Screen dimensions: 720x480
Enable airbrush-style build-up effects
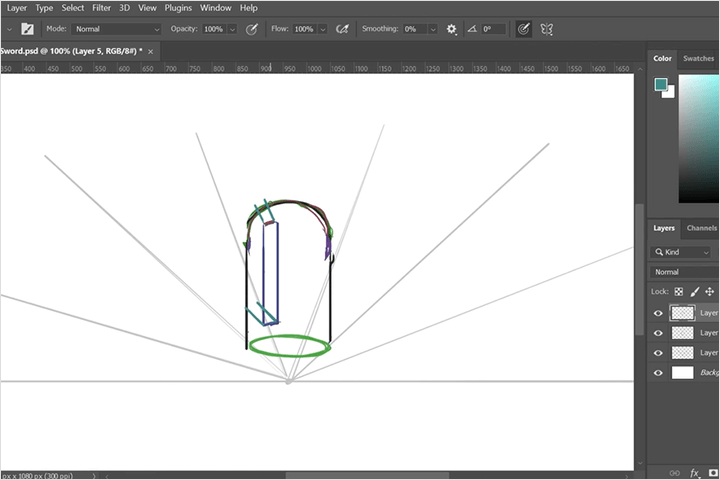342,29
